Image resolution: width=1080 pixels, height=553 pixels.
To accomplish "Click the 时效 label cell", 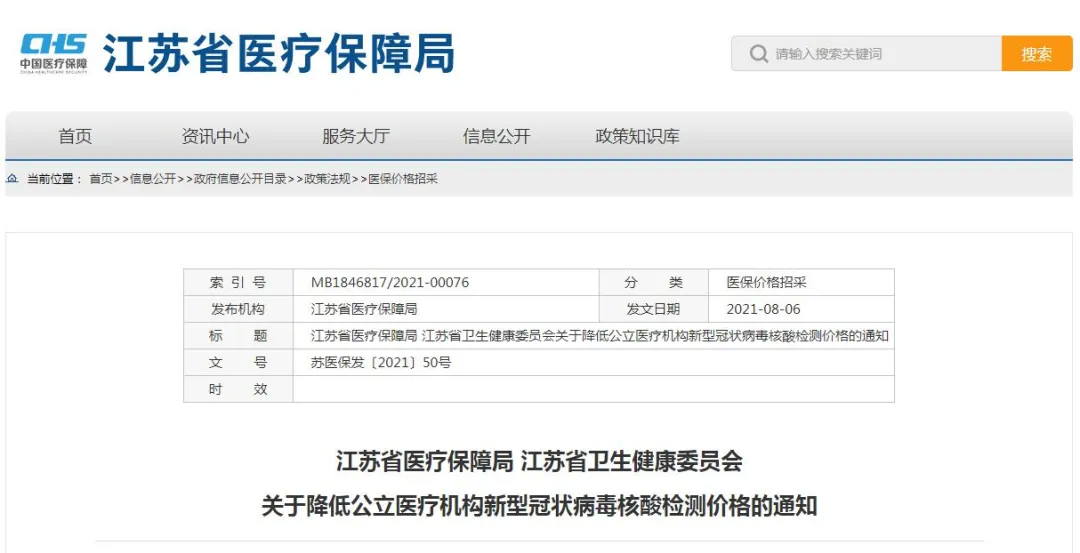I will pos(238,389).
